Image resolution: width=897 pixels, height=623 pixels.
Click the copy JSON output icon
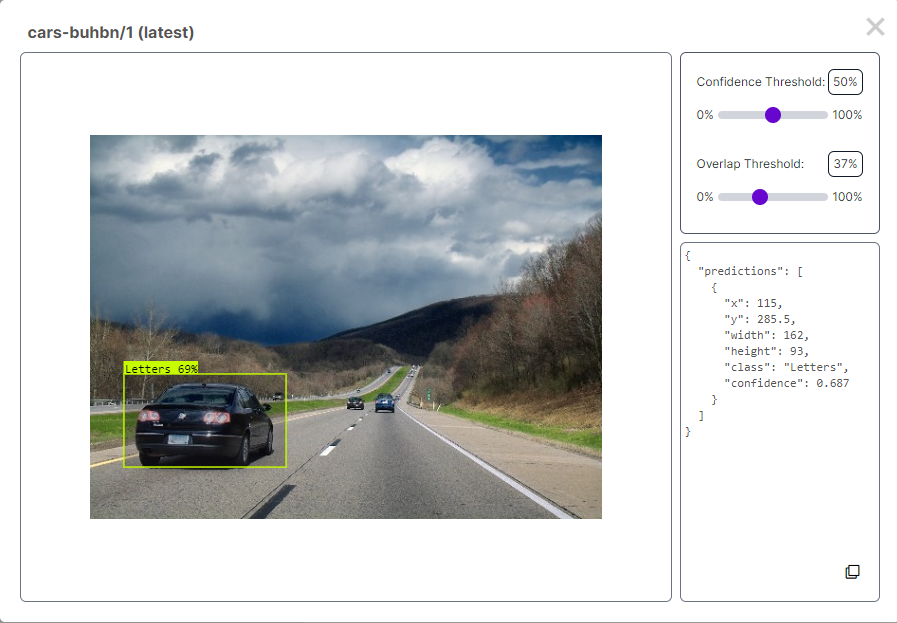point(852,571)
